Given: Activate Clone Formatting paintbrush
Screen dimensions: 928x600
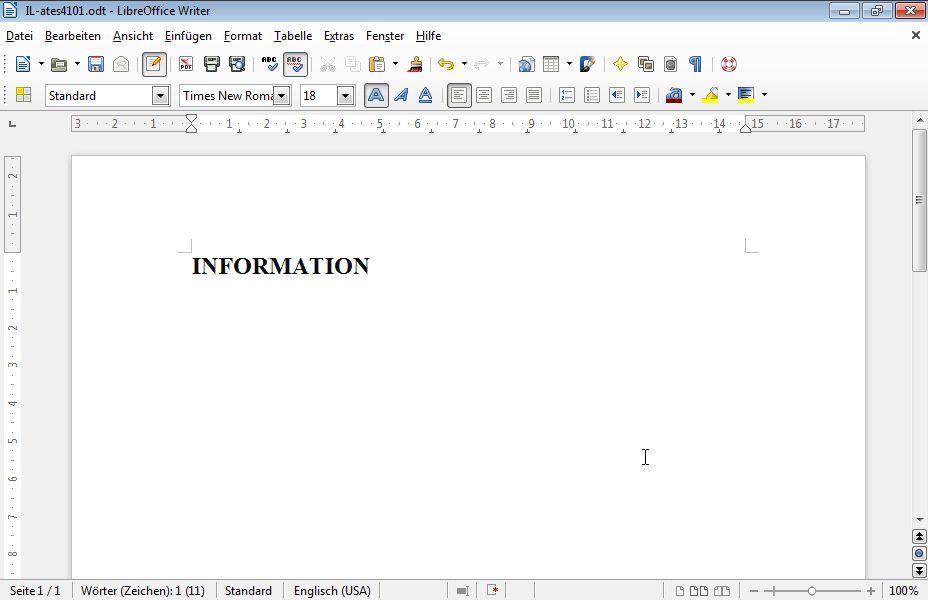Looking at the screenshot, I should pyautogui.click(x=415, y=64).
